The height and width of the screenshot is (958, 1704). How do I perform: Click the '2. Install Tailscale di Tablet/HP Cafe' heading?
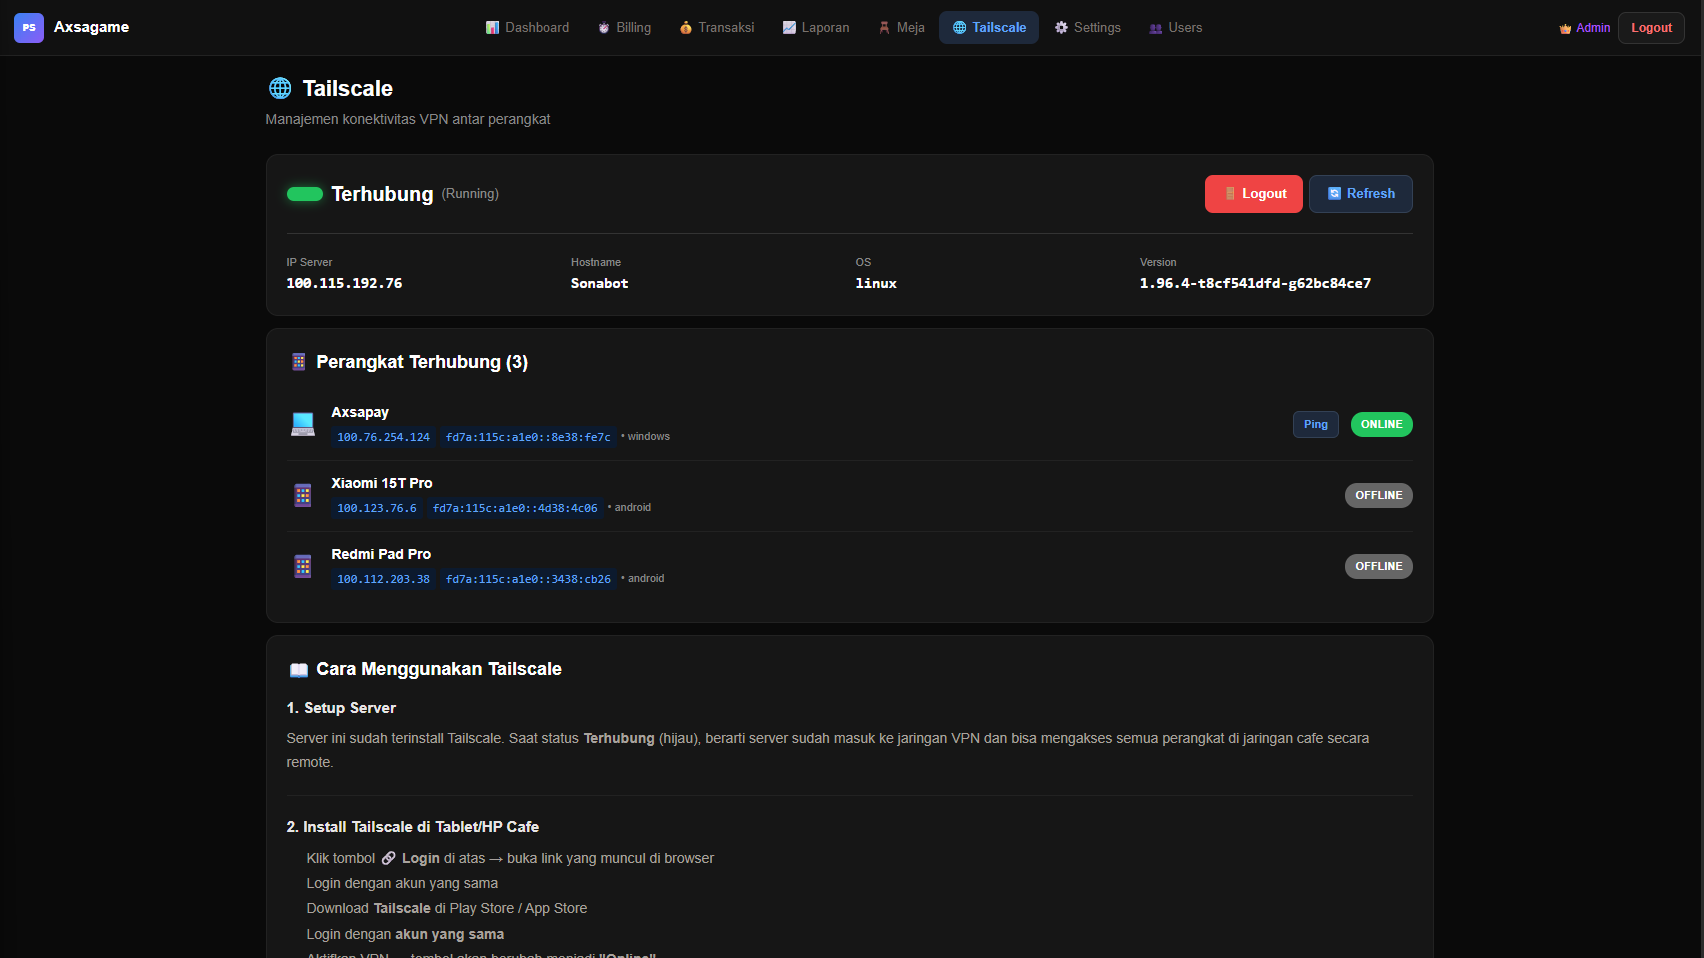413,827
